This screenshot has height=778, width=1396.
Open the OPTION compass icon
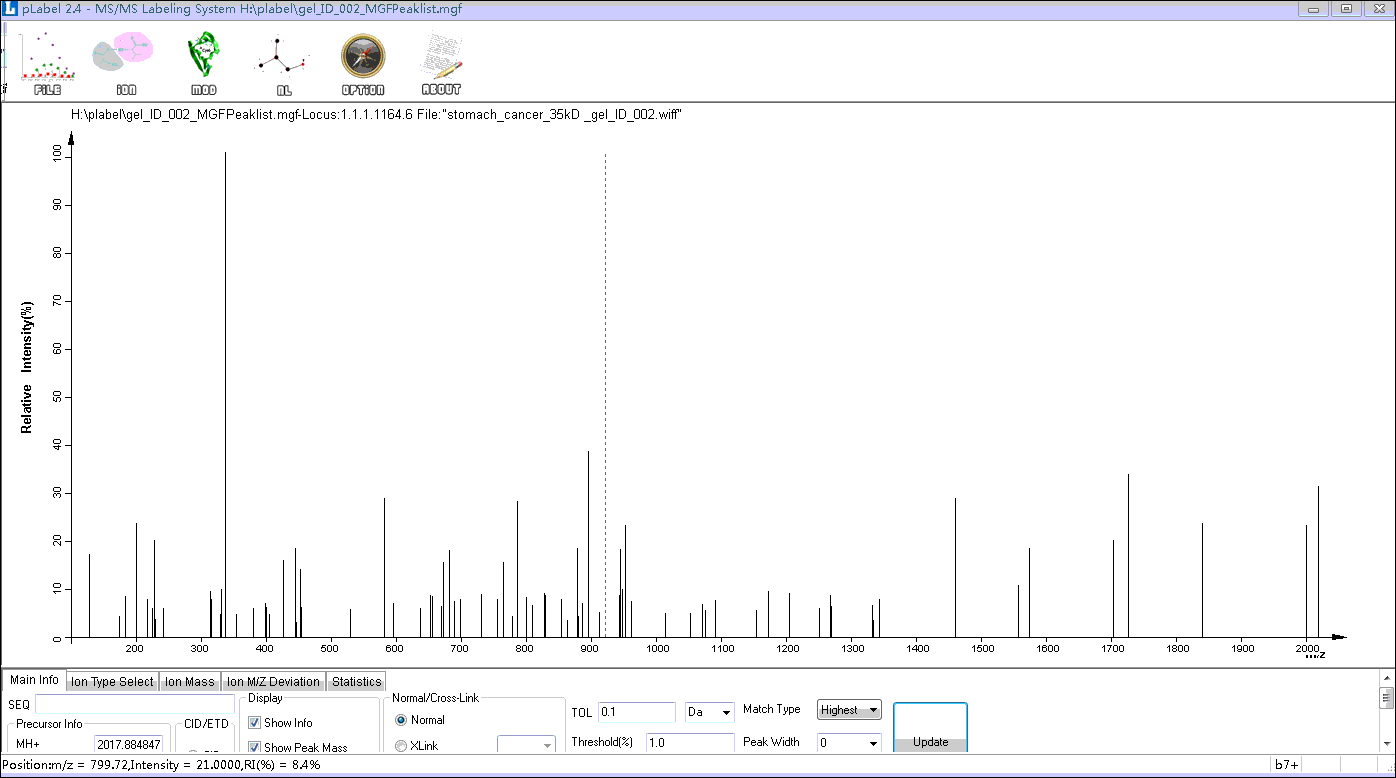tap(363, 63)
